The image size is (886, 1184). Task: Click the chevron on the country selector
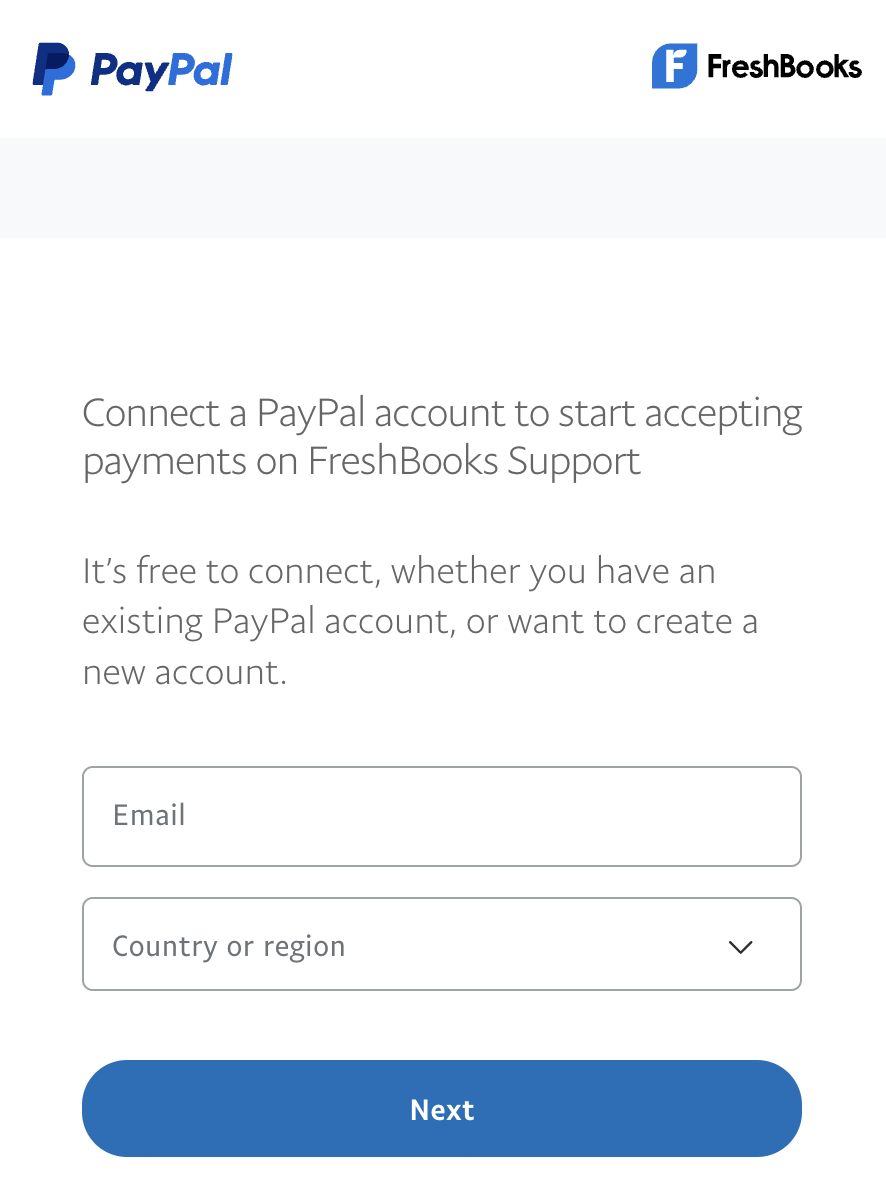[741, 946]
